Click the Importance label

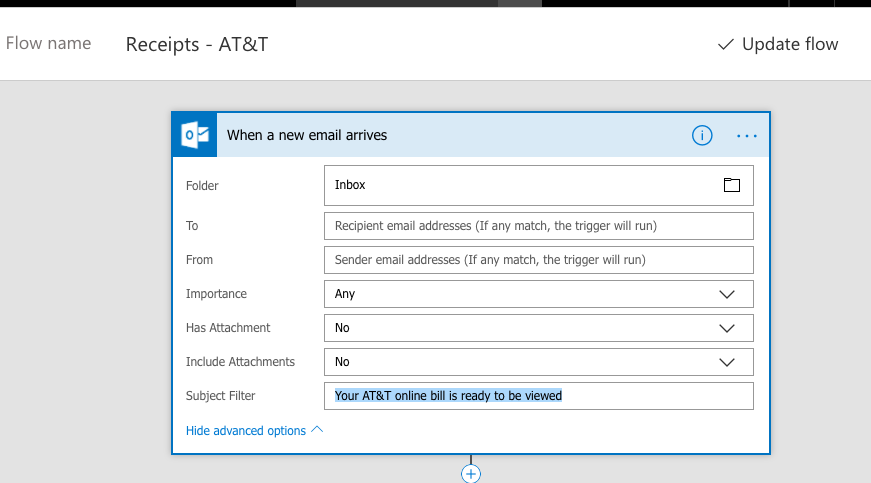(x=216, y=294)
